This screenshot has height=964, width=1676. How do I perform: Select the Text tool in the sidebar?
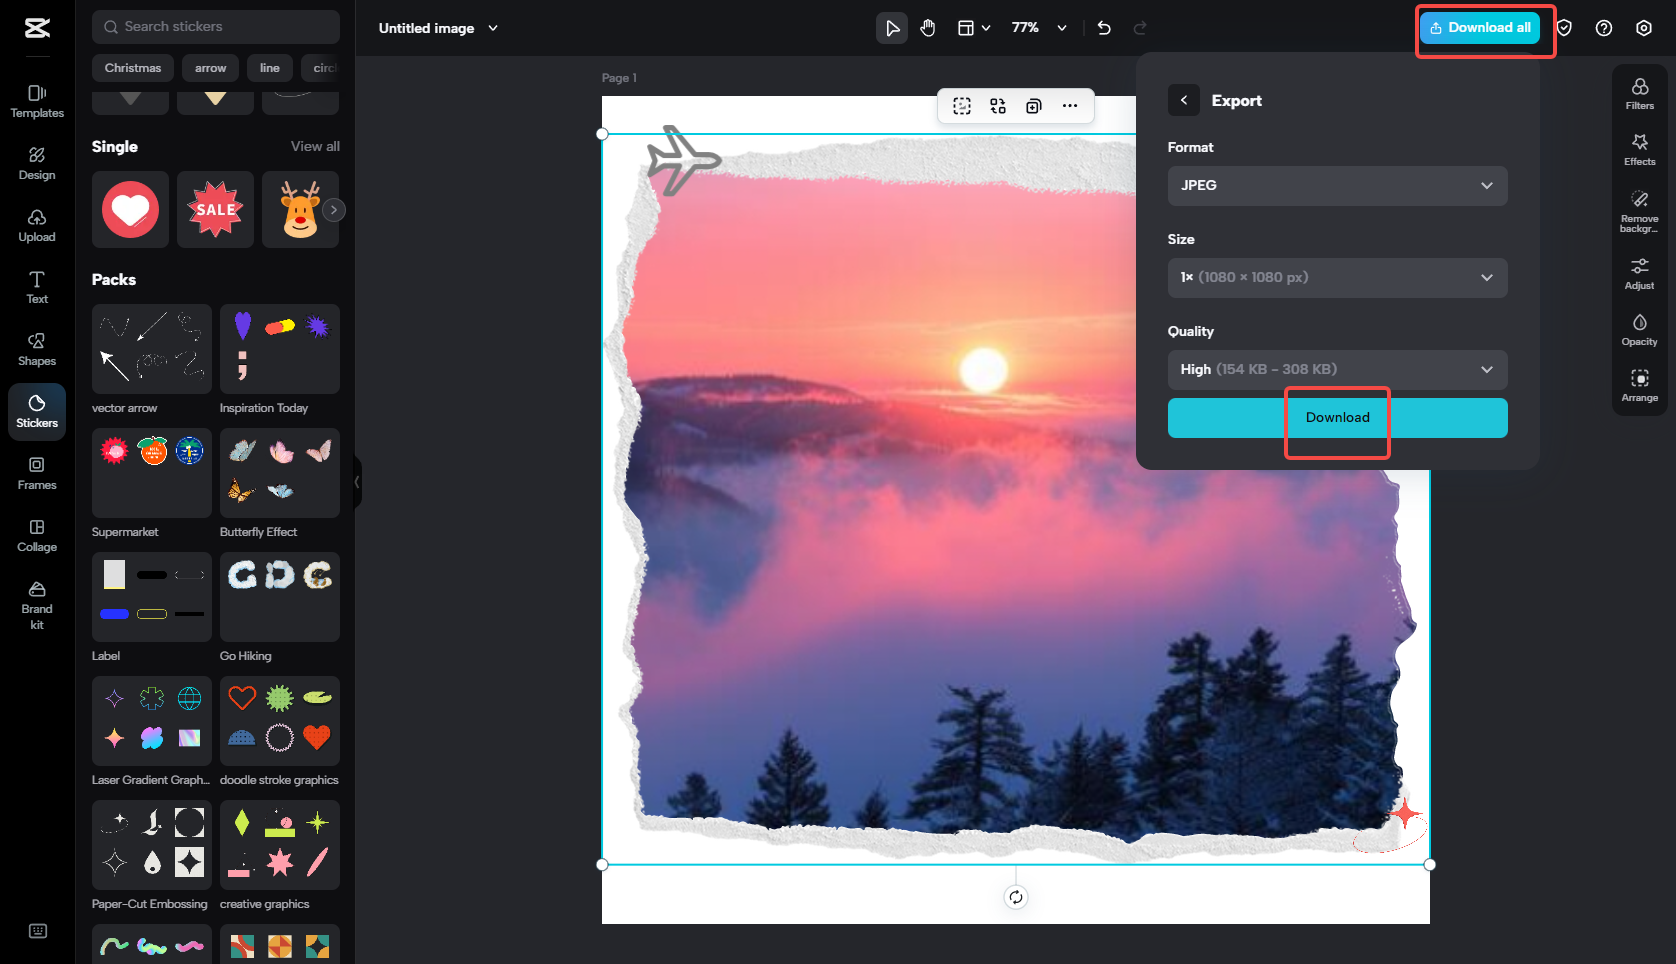click(x=36, y=287)
